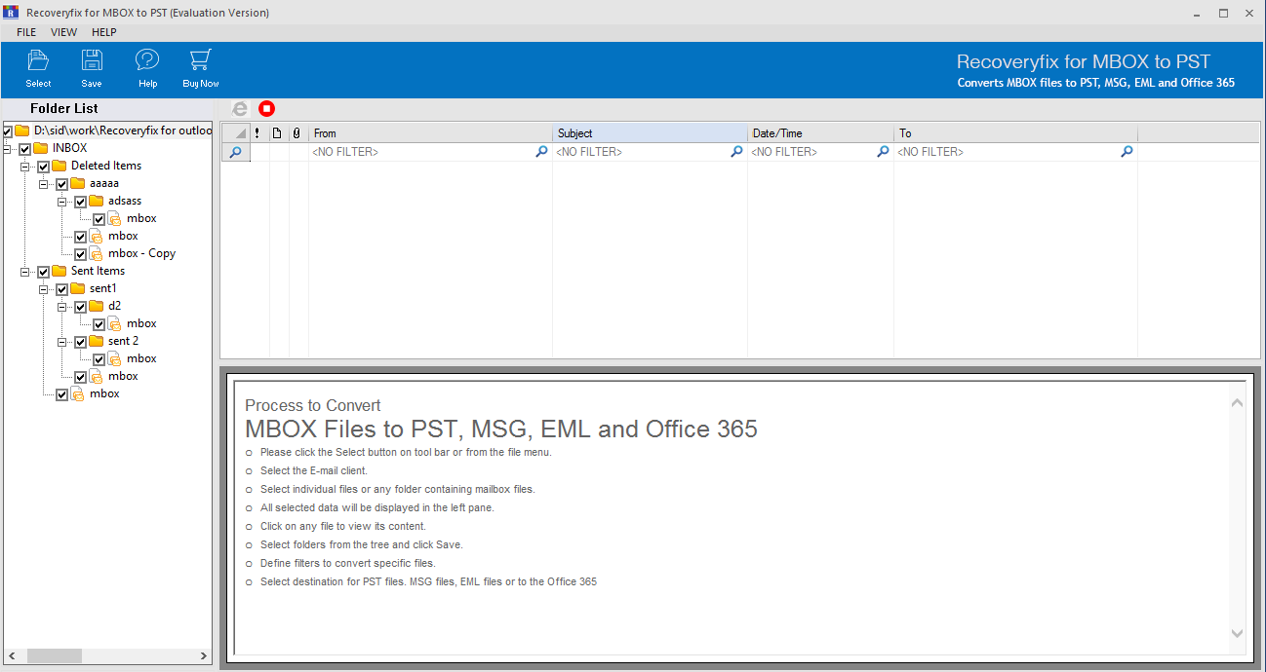Image resolution: width=1266 pixels, height=672 pixels.
Task: Click the INBOX folder icon
Action: point(41,148)
